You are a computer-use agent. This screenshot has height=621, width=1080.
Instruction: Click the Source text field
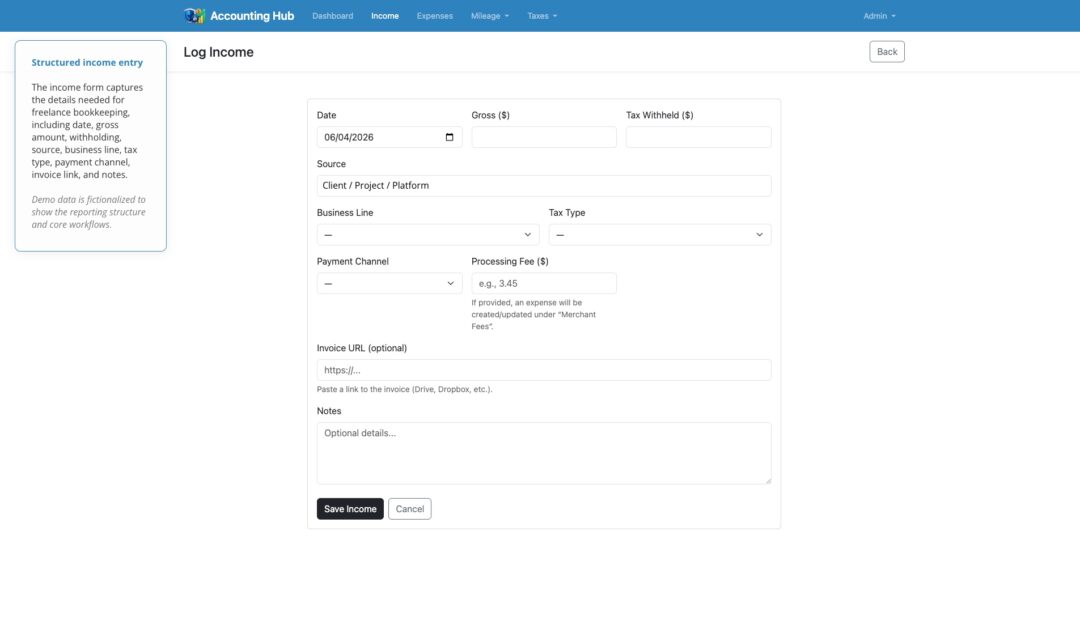544,186
